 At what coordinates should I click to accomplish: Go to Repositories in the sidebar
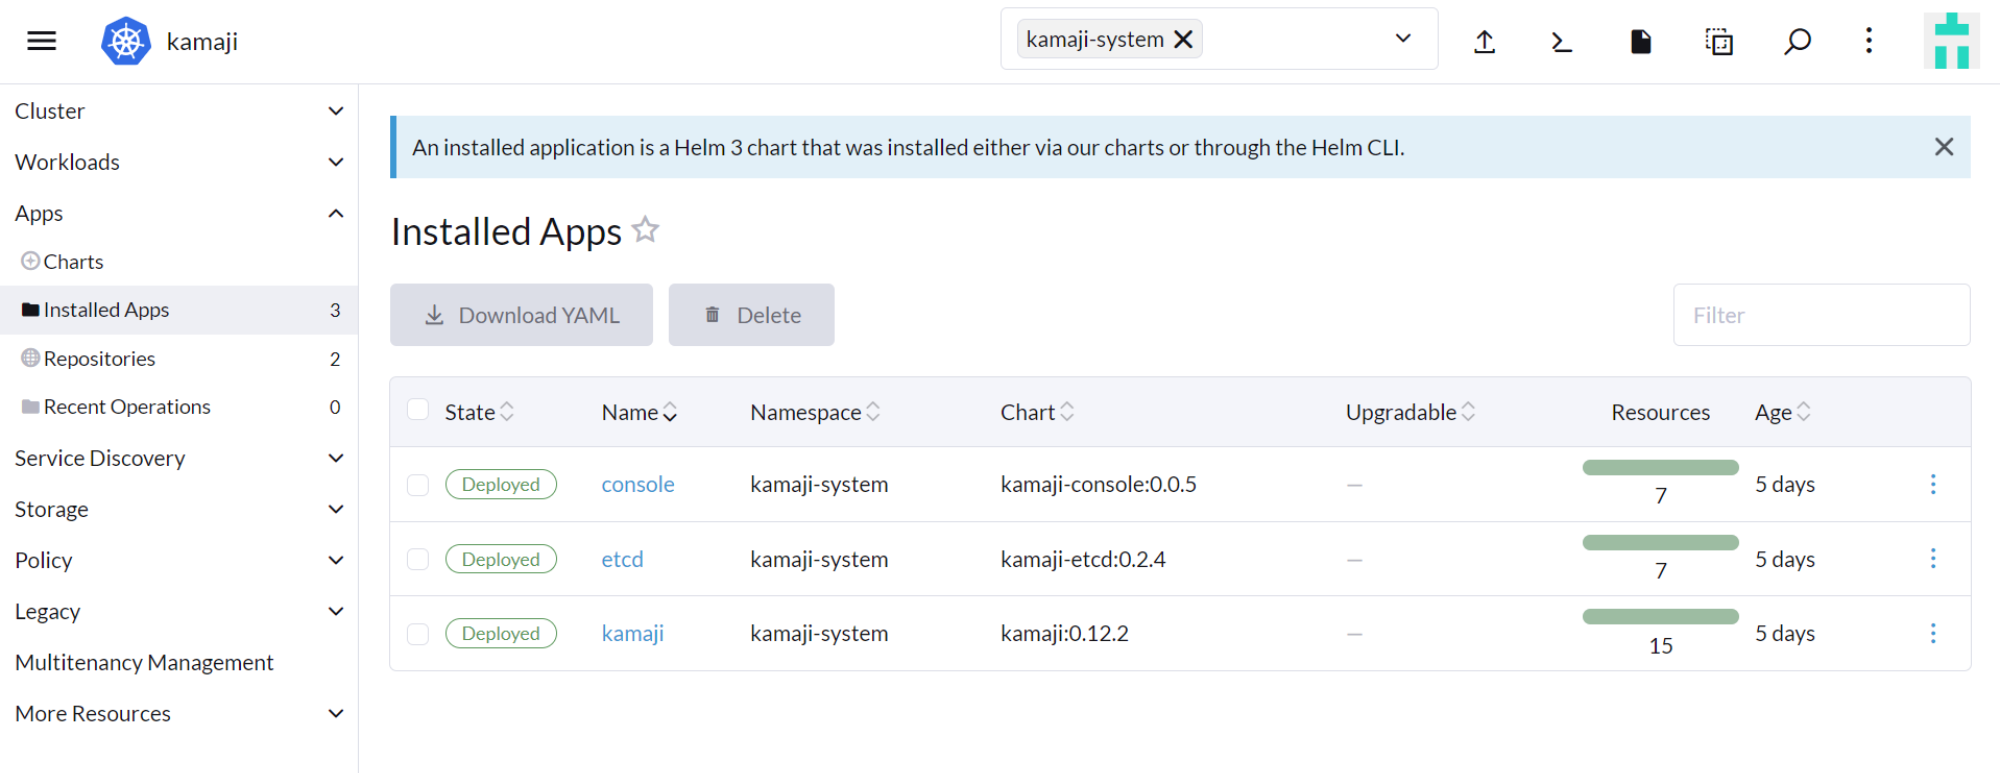coord(99,358)
